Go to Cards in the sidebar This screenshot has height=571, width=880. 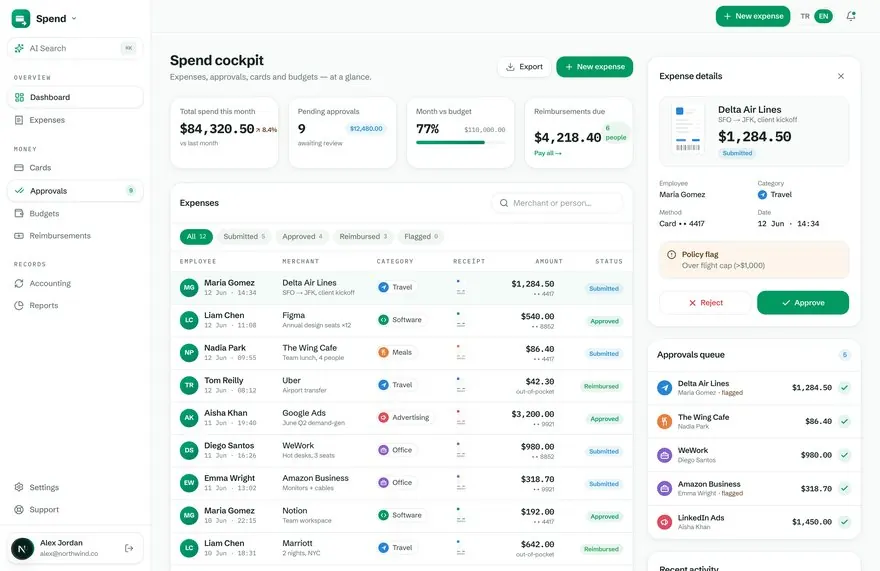click(75, 167)
